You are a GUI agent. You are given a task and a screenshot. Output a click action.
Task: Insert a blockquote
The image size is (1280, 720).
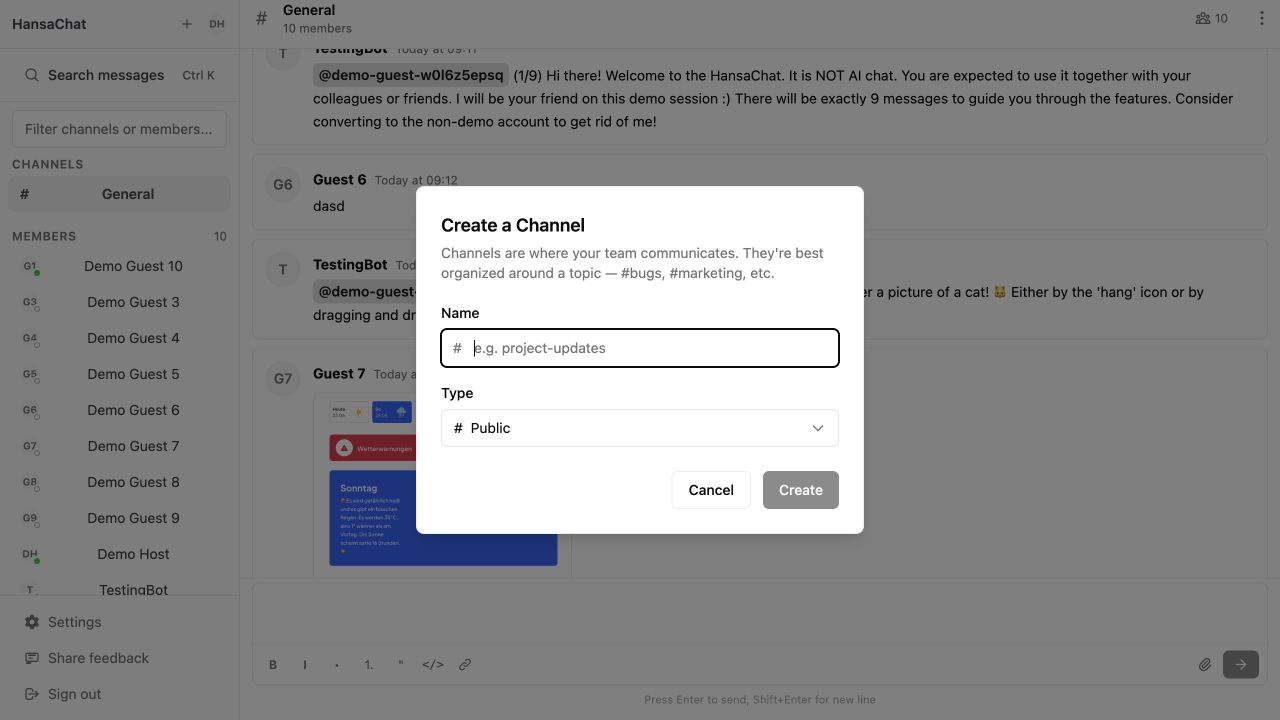(401, 665)
